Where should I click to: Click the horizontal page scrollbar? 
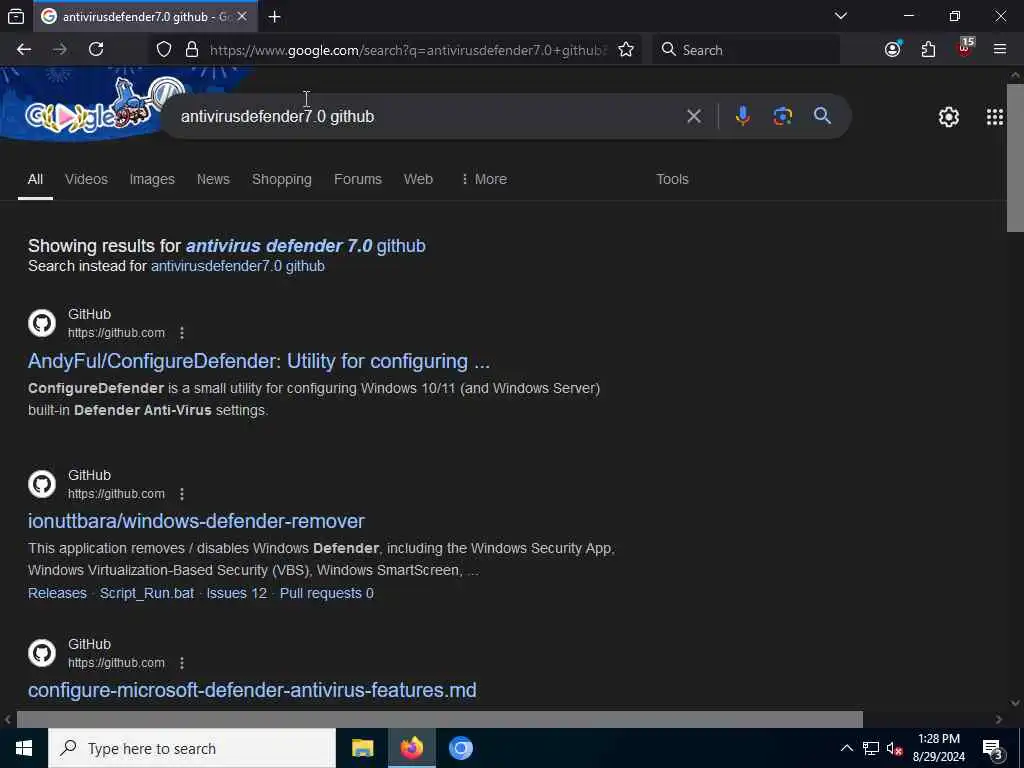[440, 719]
